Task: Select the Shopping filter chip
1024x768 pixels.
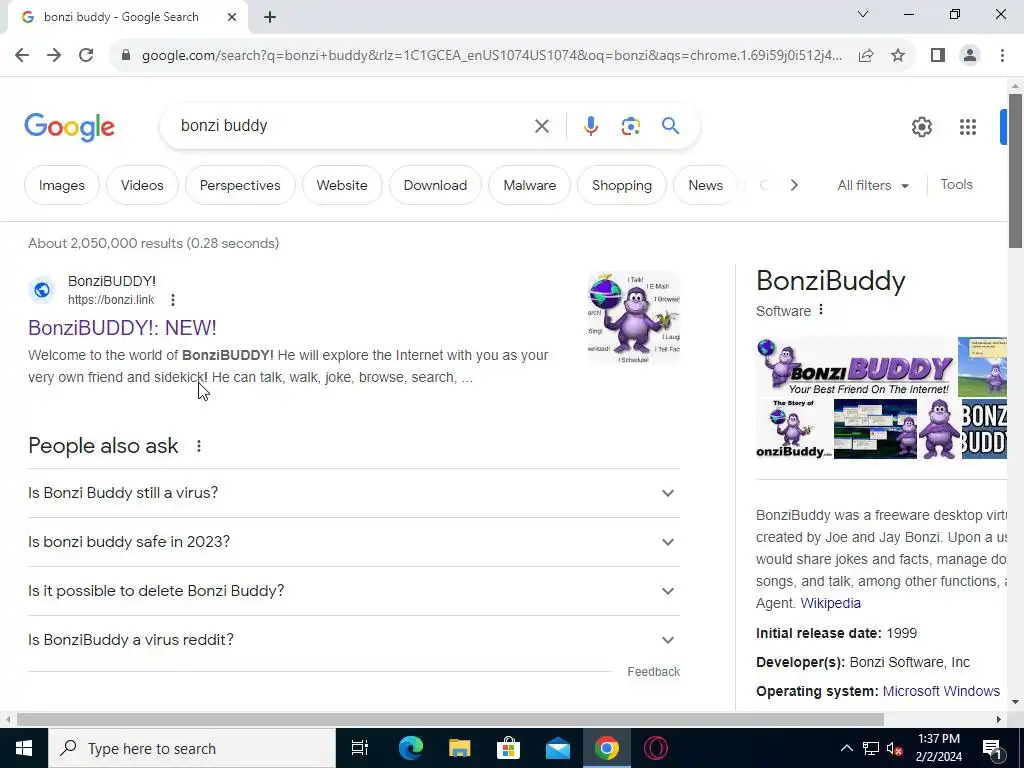Action: coord(622,185)
